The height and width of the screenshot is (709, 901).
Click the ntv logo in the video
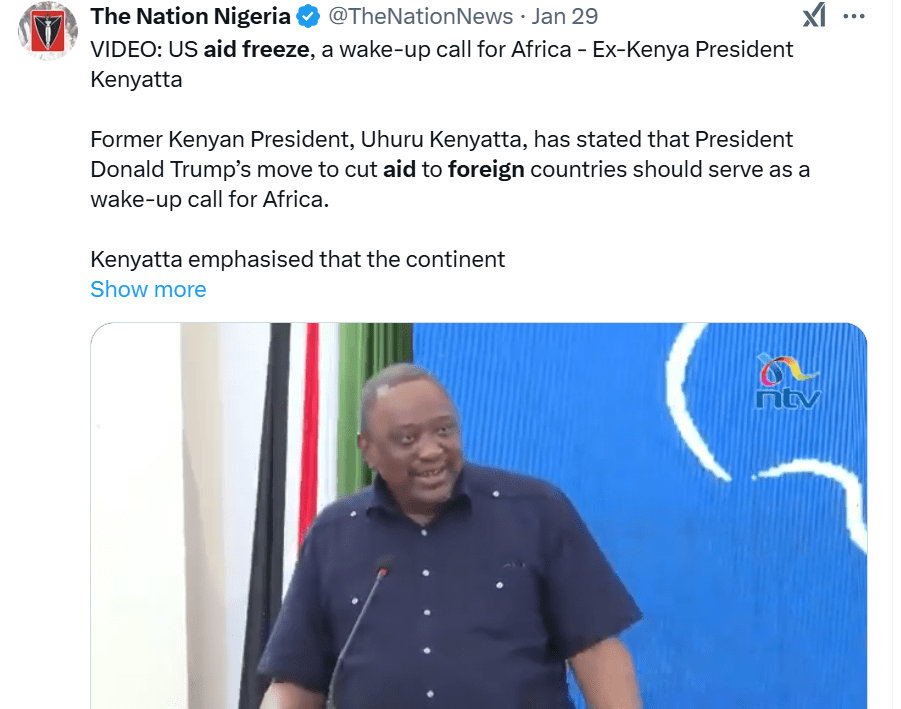pos(788,384)
